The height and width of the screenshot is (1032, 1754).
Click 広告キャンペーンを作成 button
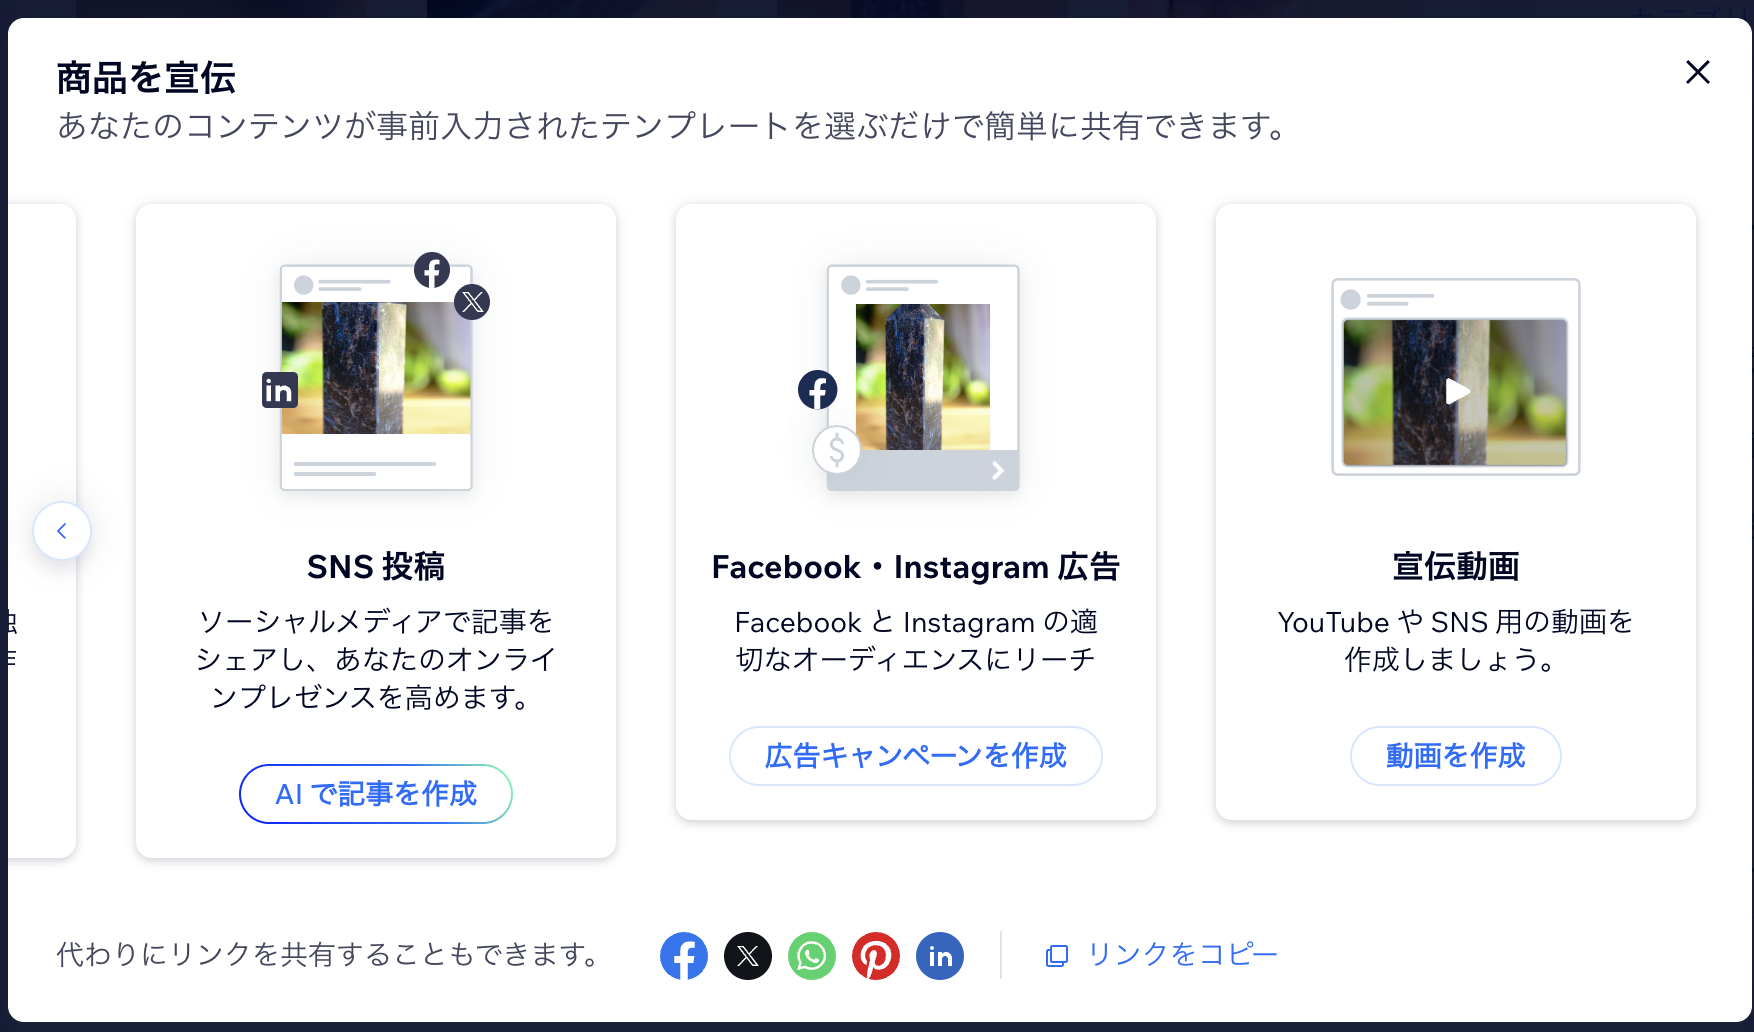(x=916, y=756)
